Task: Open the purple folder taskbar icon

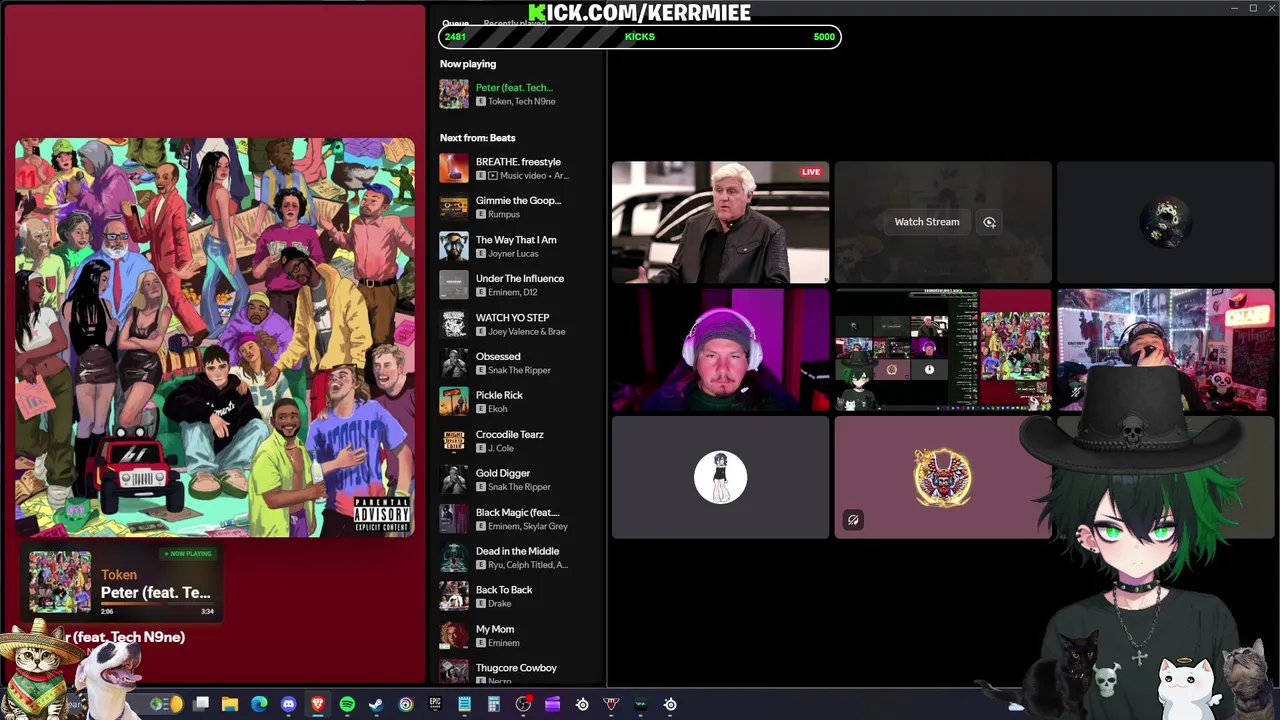Action: [552, 704]
